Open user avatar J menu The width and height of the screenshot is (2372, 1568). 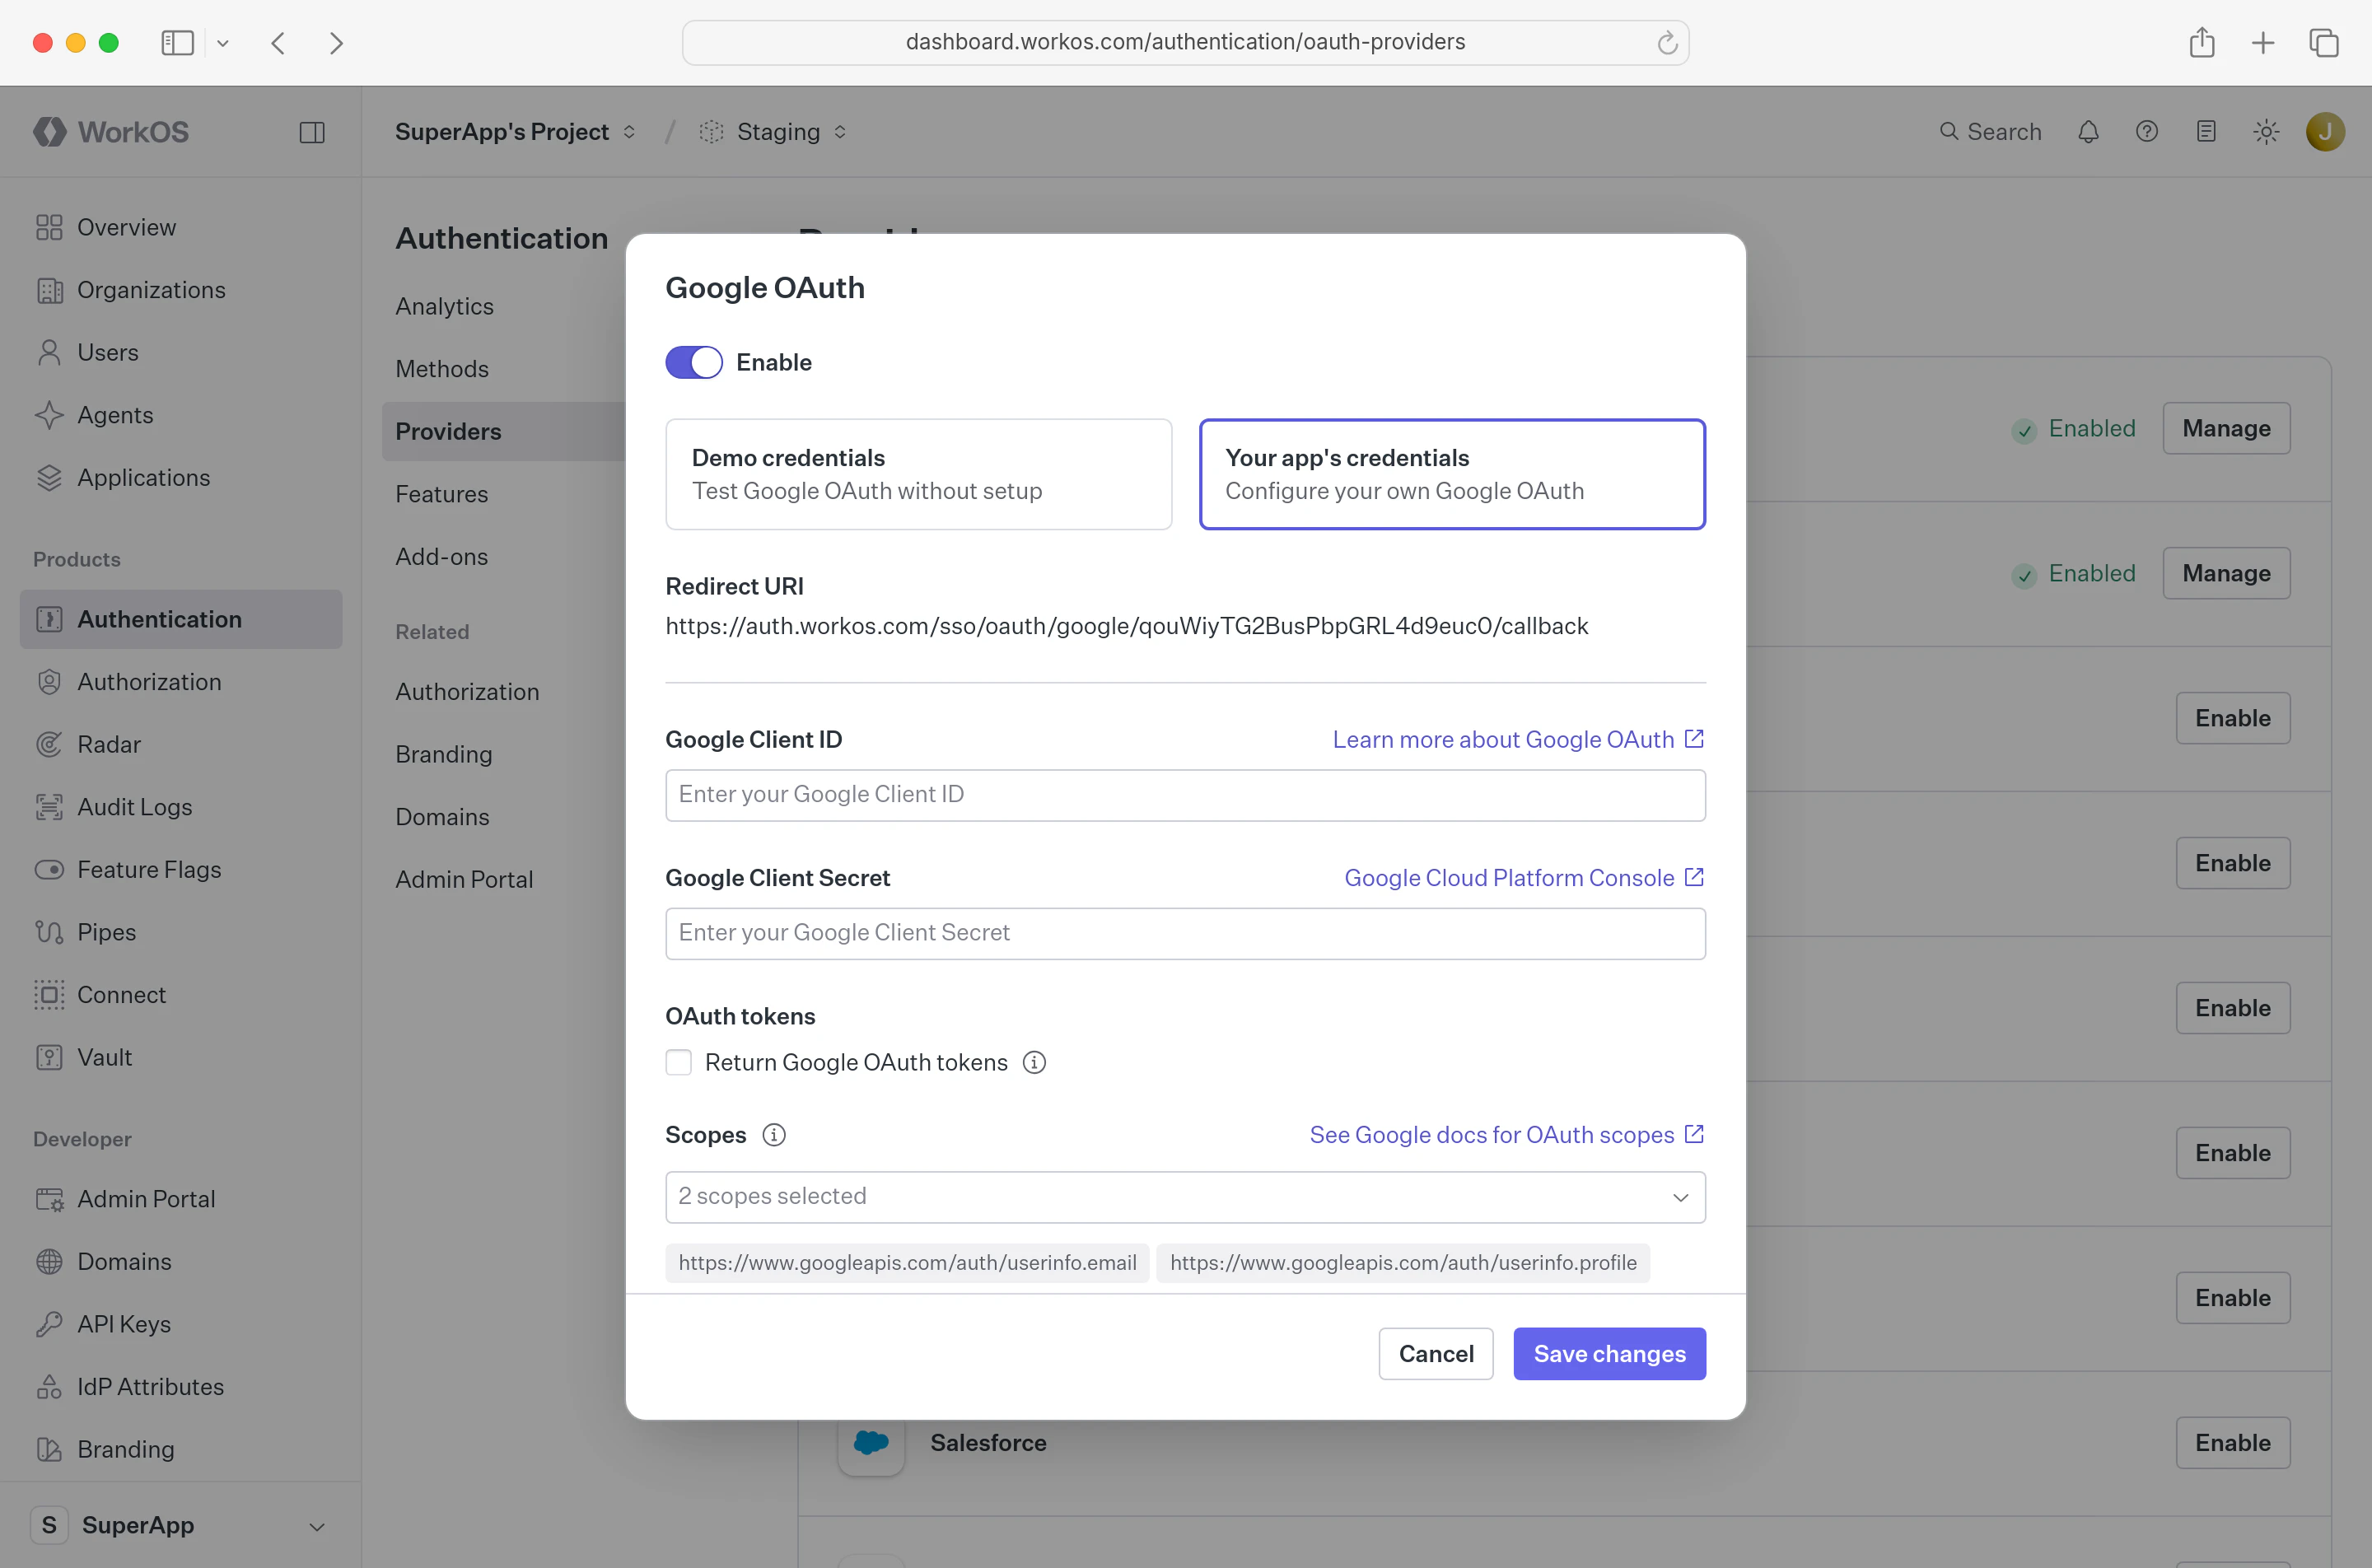point(2325,132)
